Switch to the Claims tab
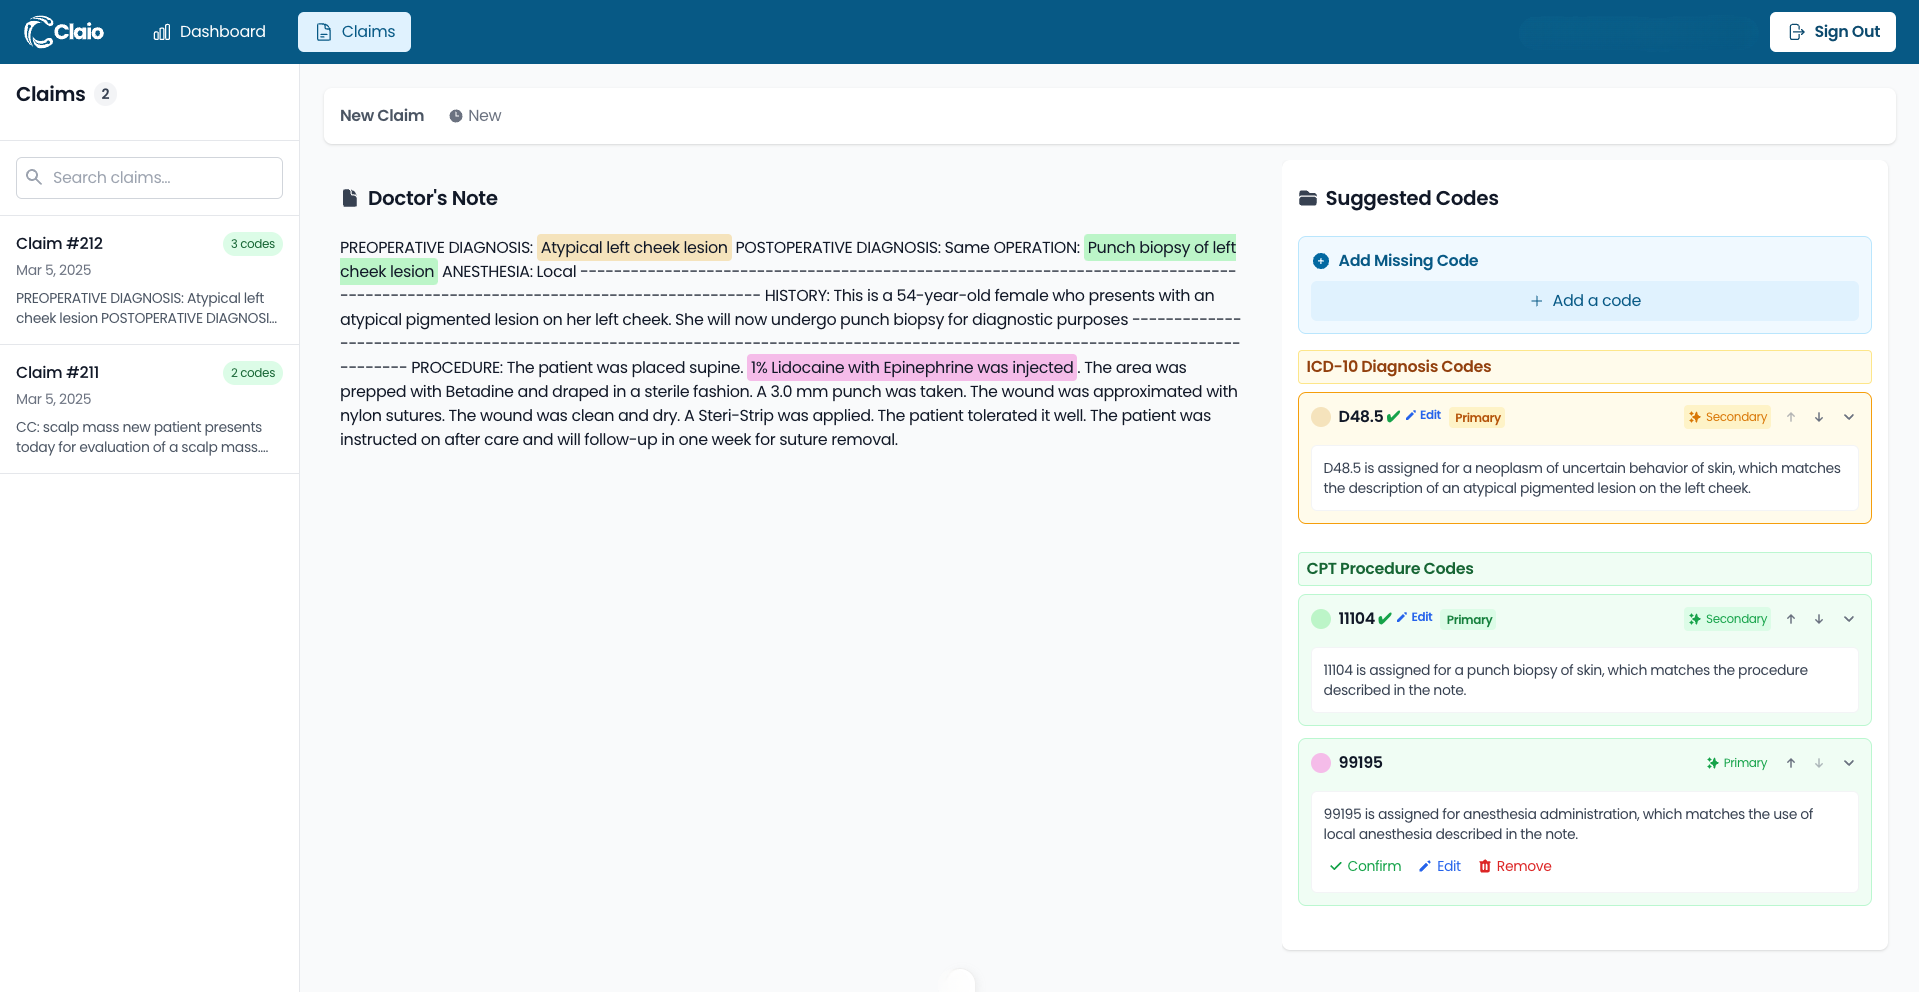This screenshot has width=1919, height=992. coord(354,32)
